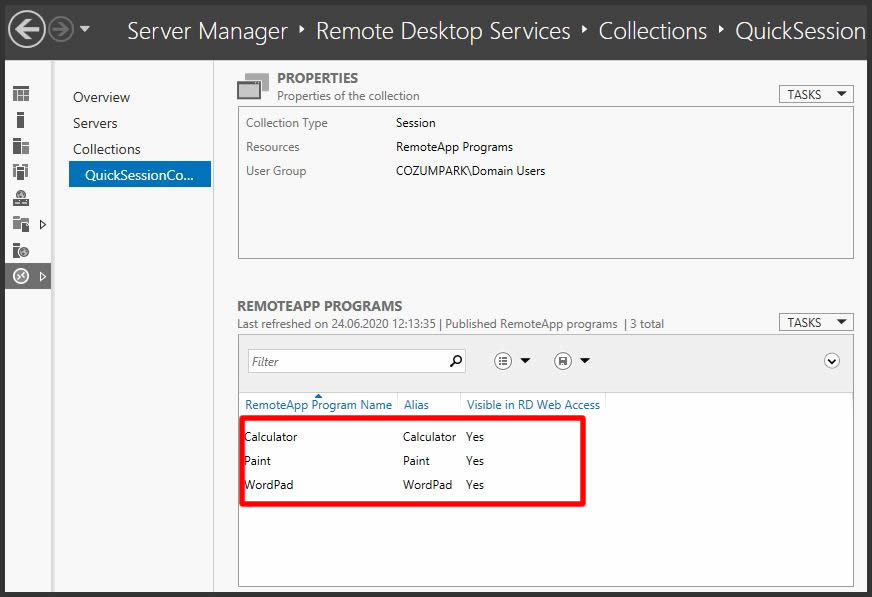
Task: Open dropdown arrow next to list options
Action: click(x=525, y=361)
